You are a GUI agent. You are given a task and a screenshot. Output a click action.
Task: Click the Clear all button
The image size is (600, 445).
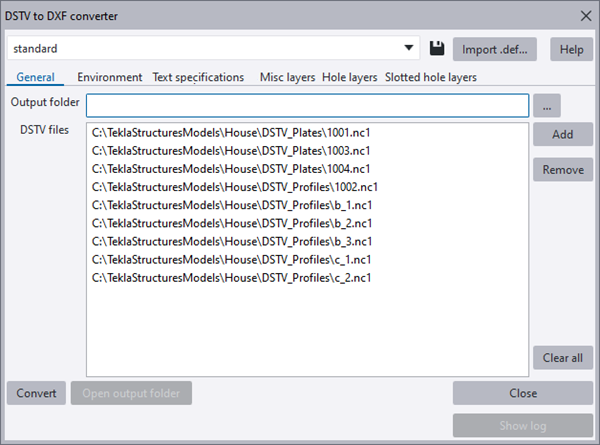click(562, 357)
